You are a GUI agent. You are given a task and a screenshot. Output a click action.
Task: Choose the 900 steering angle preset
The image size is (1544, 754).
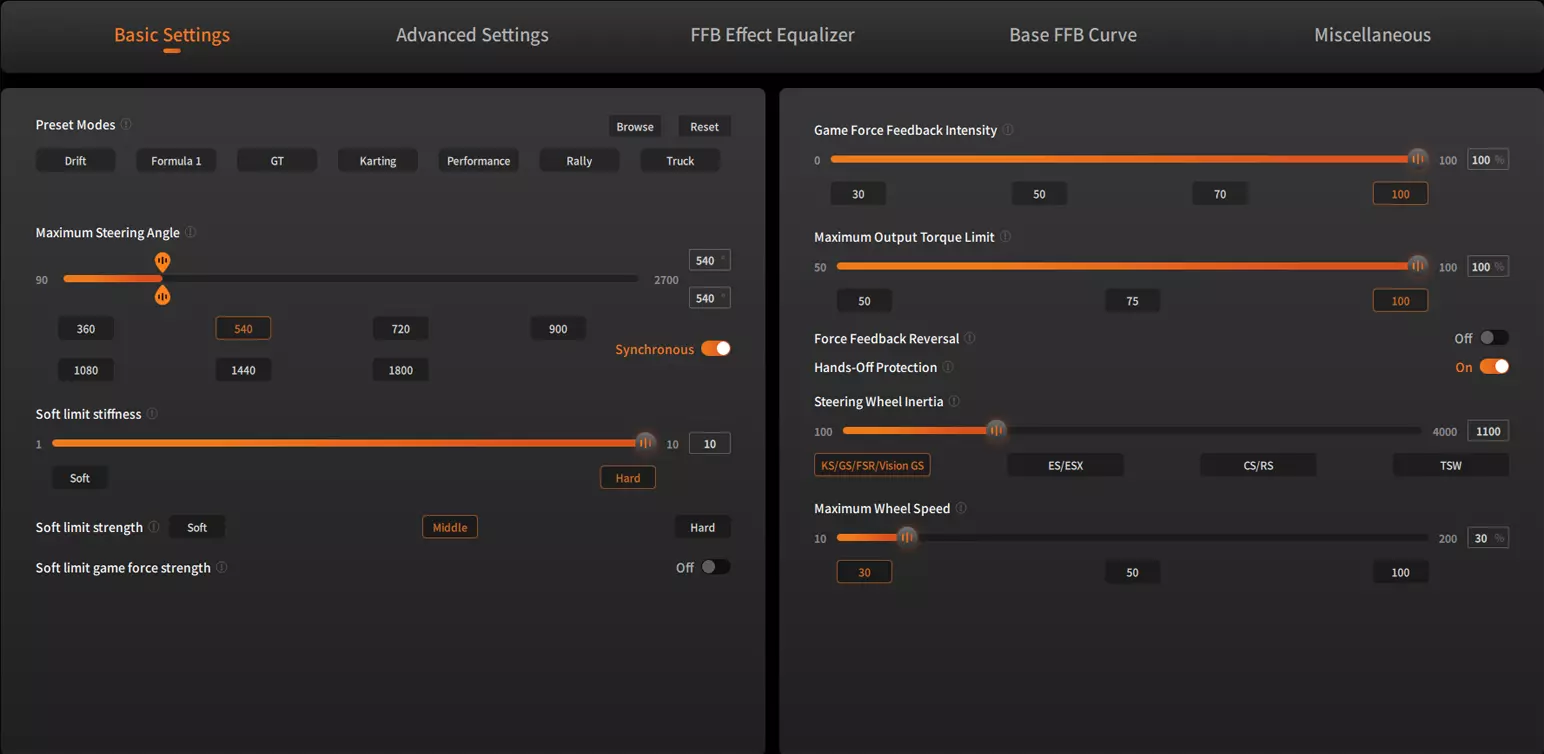pyautogui.click(x=558, y=329)
